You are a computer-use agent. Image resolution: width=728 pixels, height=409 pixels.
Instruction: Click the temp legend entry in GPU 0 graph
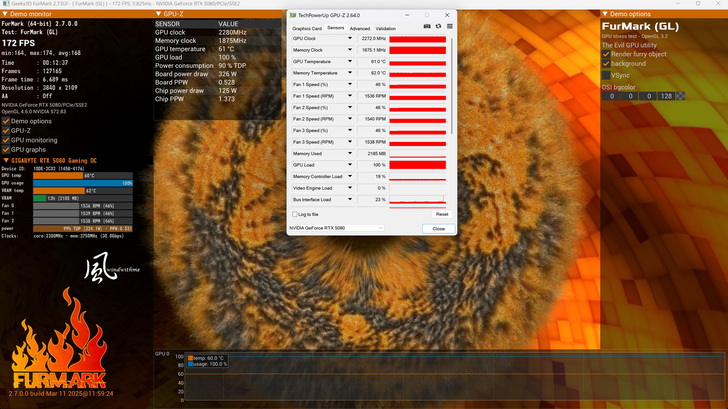[206, 358]
